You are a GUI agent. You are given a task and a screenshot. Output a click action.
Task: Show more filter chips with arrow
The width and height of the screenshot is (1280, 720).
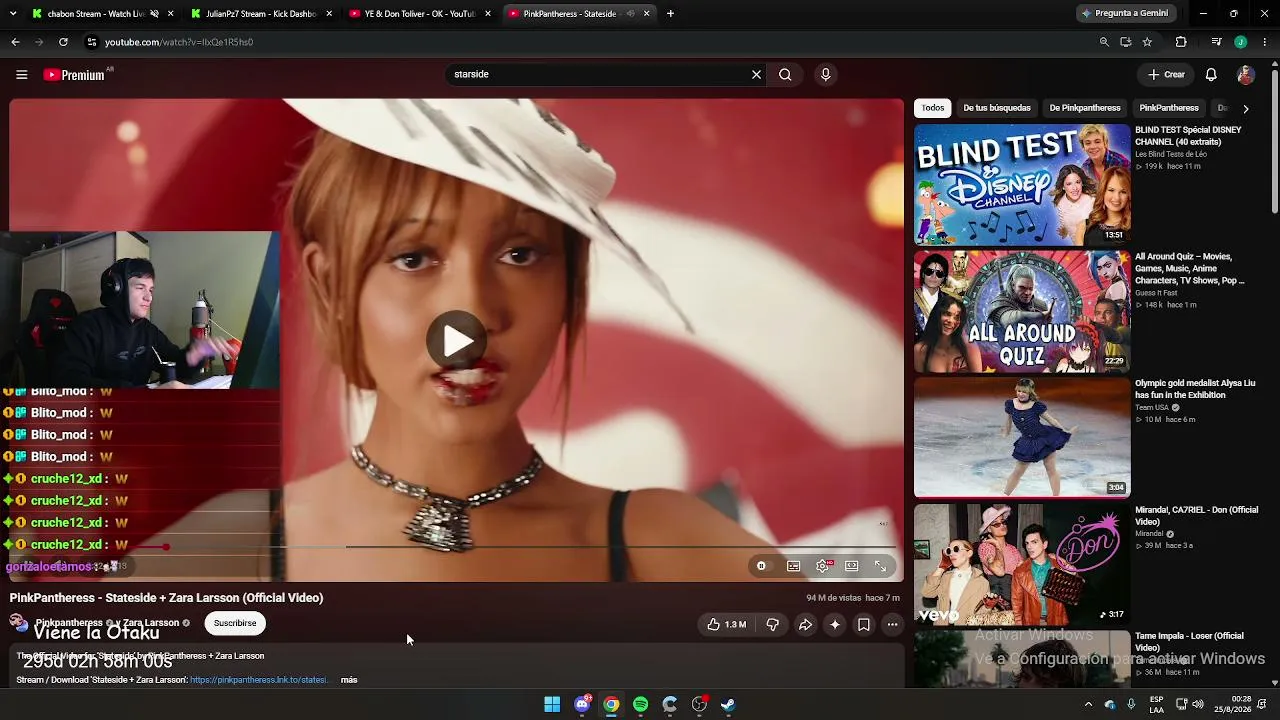tap(1245, 108)
